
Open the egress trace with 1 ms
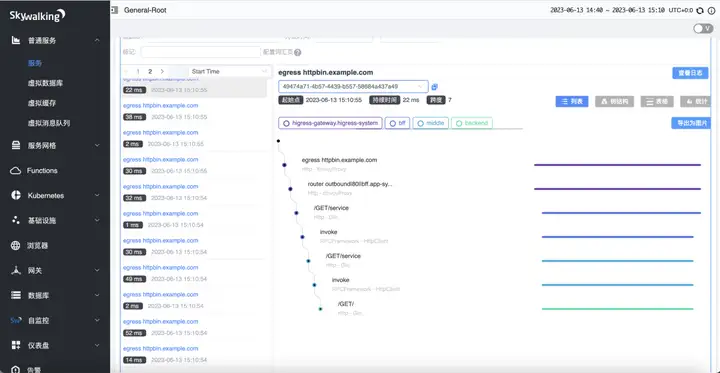point(194,220)
